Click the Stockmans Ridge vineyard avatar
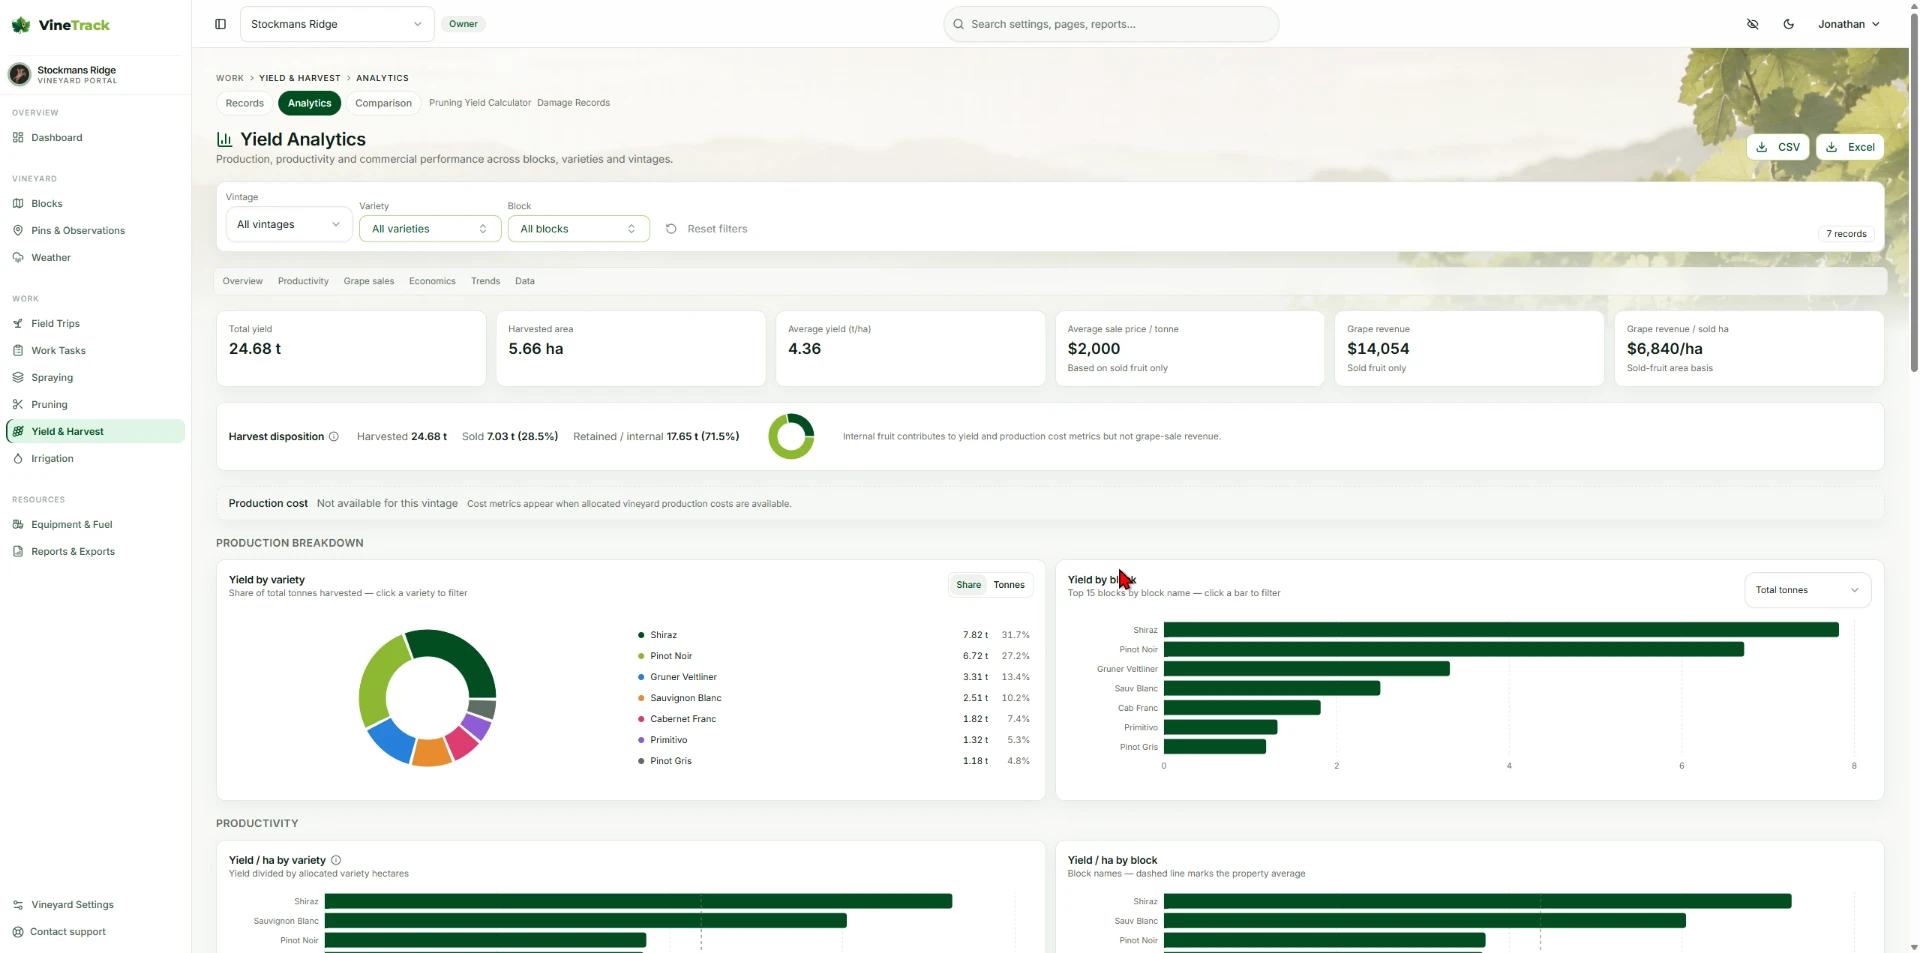Viewport: 1920px width, 953px height. [19, 74]
